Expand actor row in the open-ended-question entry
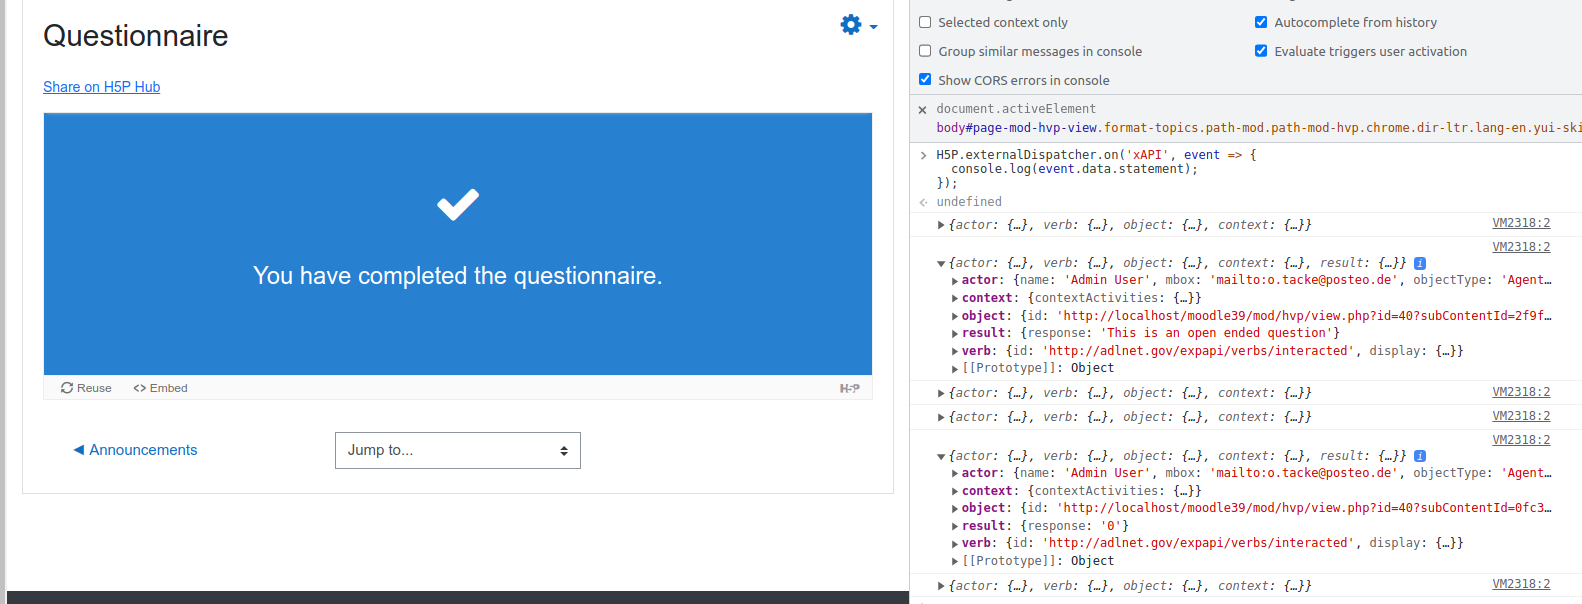This screenshot has width=1582, height=604. (x=955, y=281)
